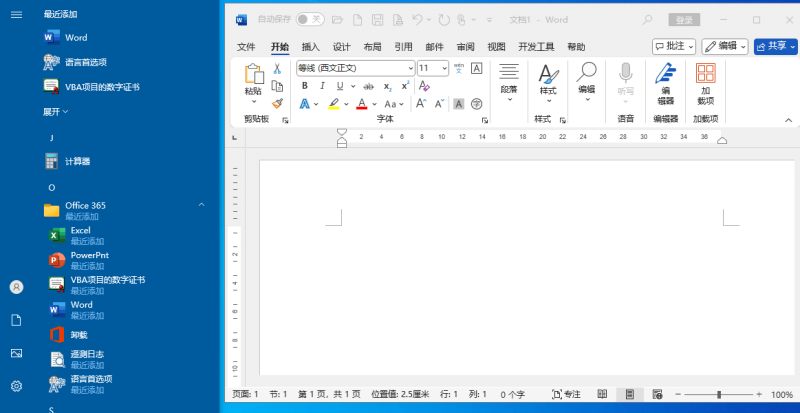
Task: Toggle bold formatting
Action: coord(305,86)
